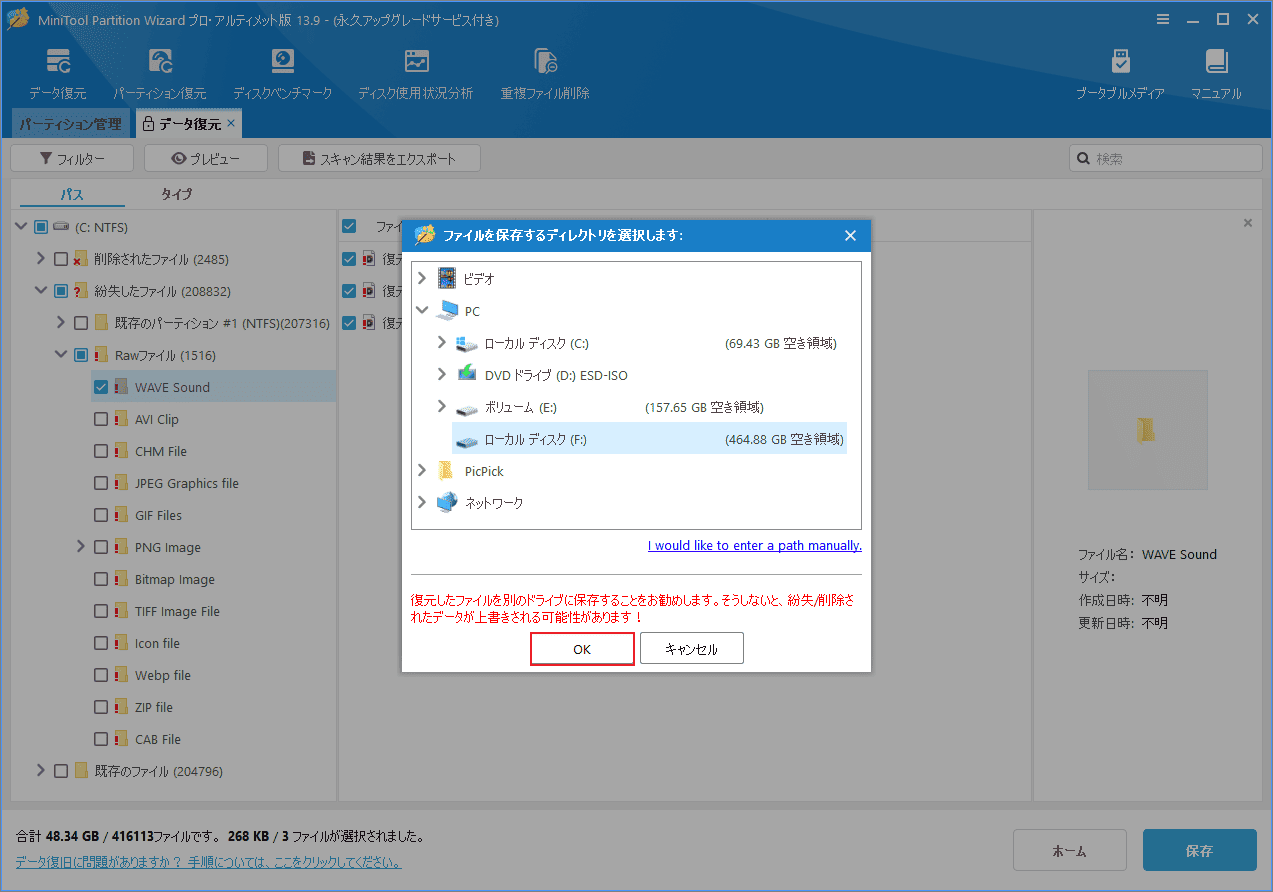Switch to the タイプ view tab

coord(177,194)
